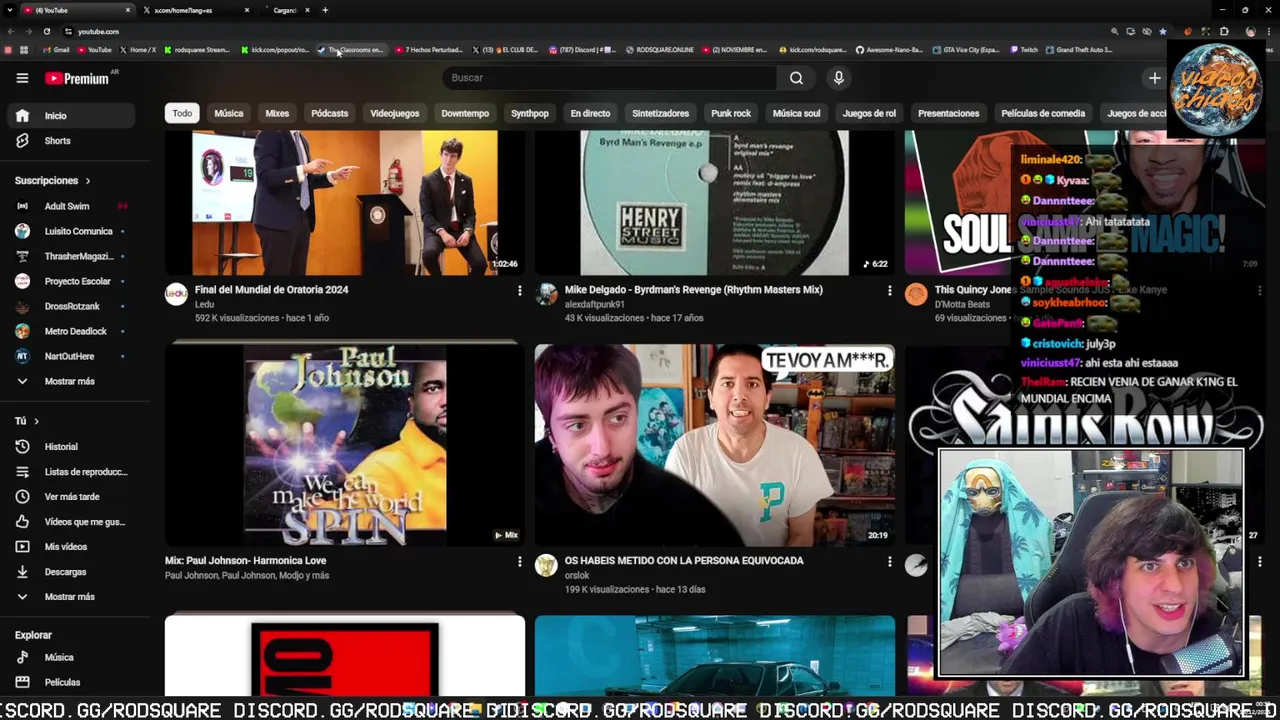The width and height of the screenshot is (1280, 720).
Task: Open options for OS HABEIS METIDO video
Action: point(889,562)
